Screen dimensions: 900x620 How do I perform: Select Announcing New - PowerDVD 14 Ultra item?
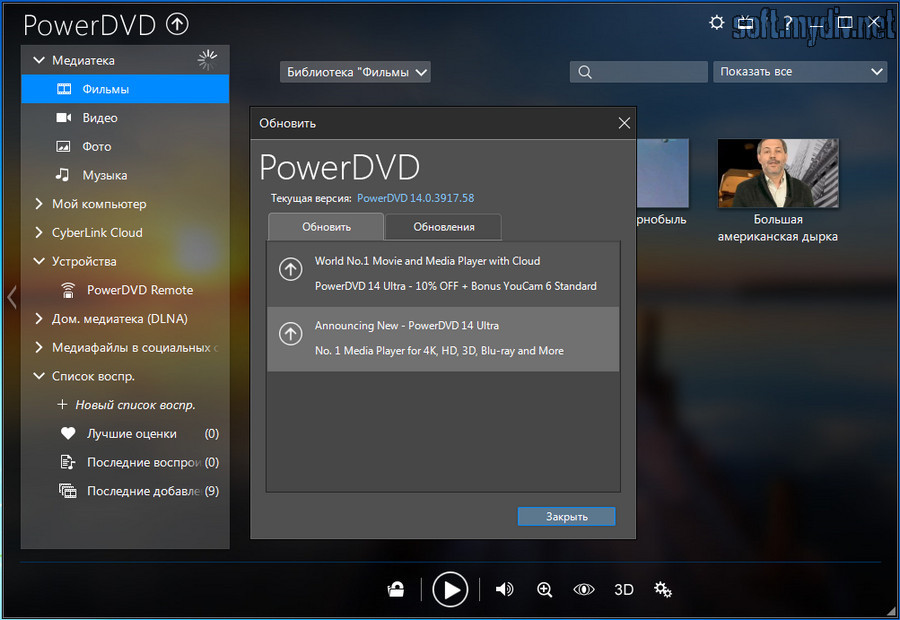(443, 339)
